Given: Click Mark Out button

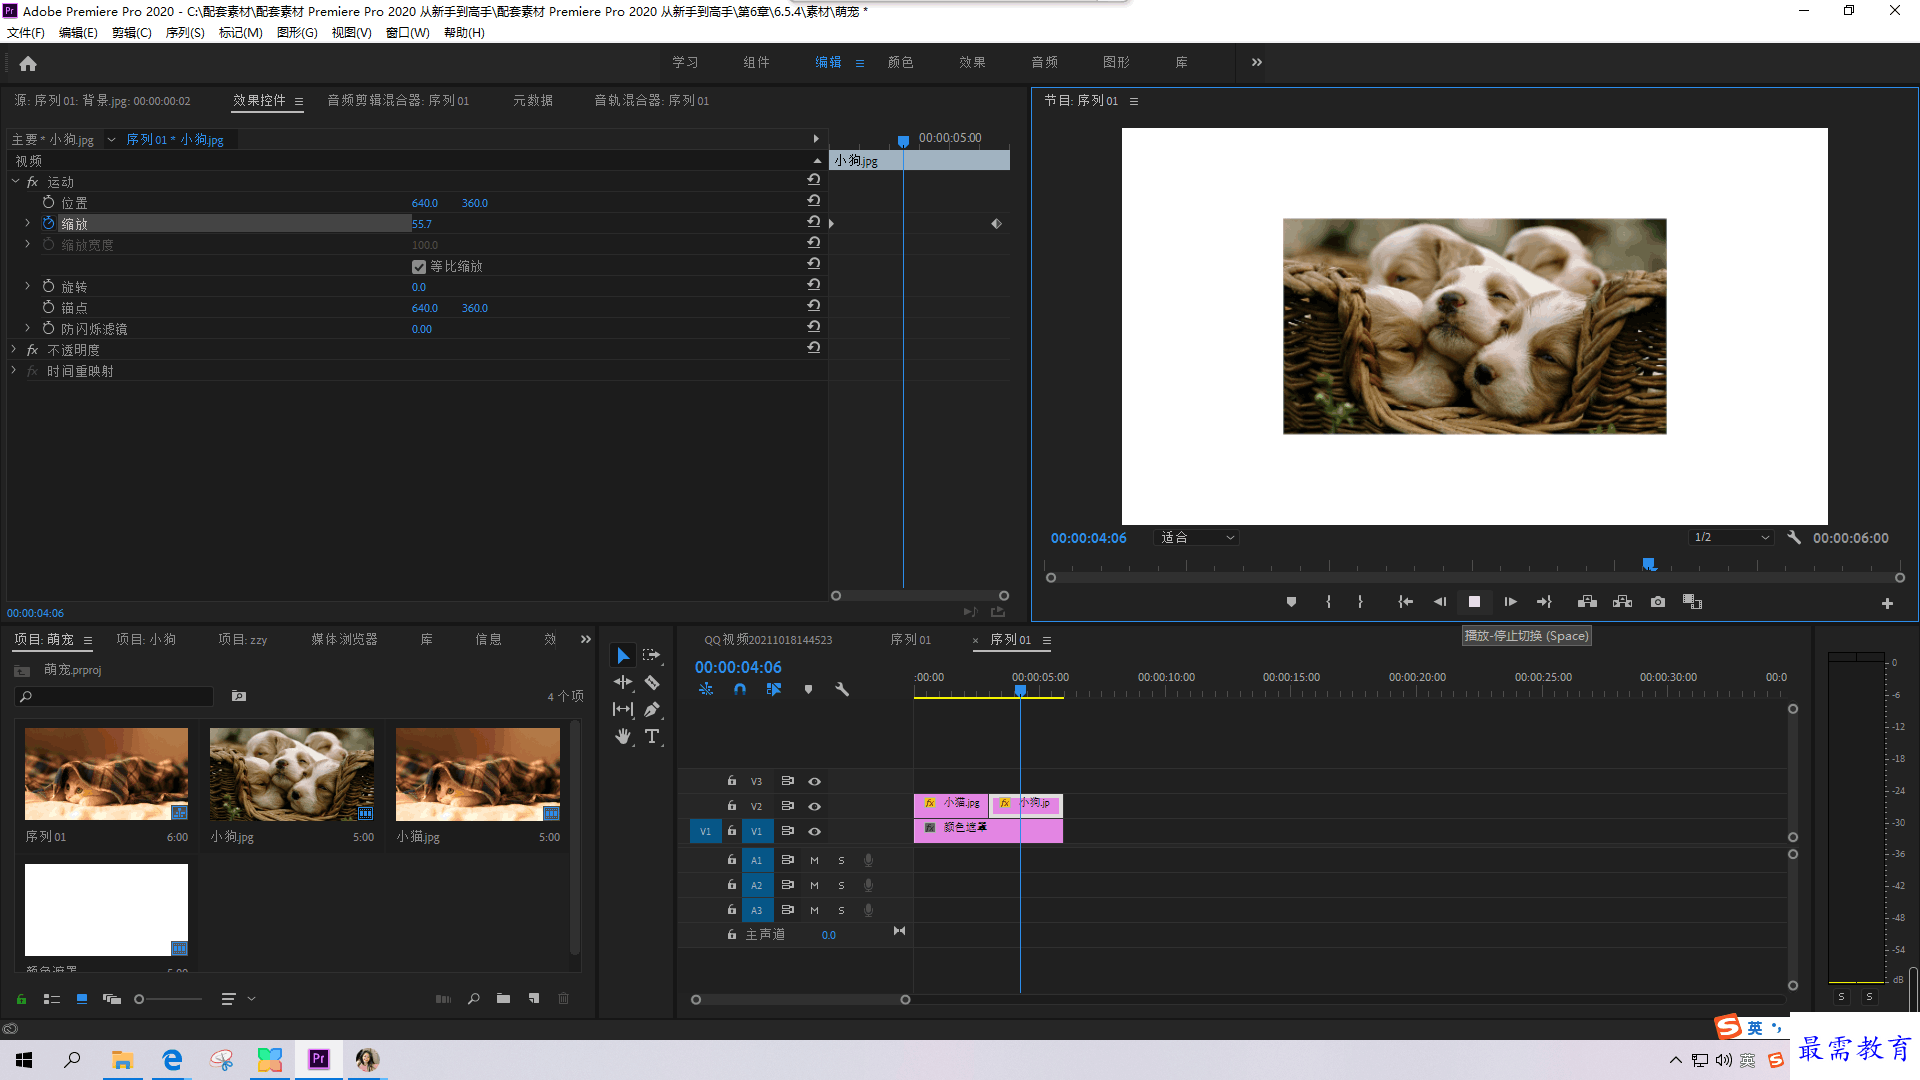Looking at the screenshot, I should [1360, 602].
